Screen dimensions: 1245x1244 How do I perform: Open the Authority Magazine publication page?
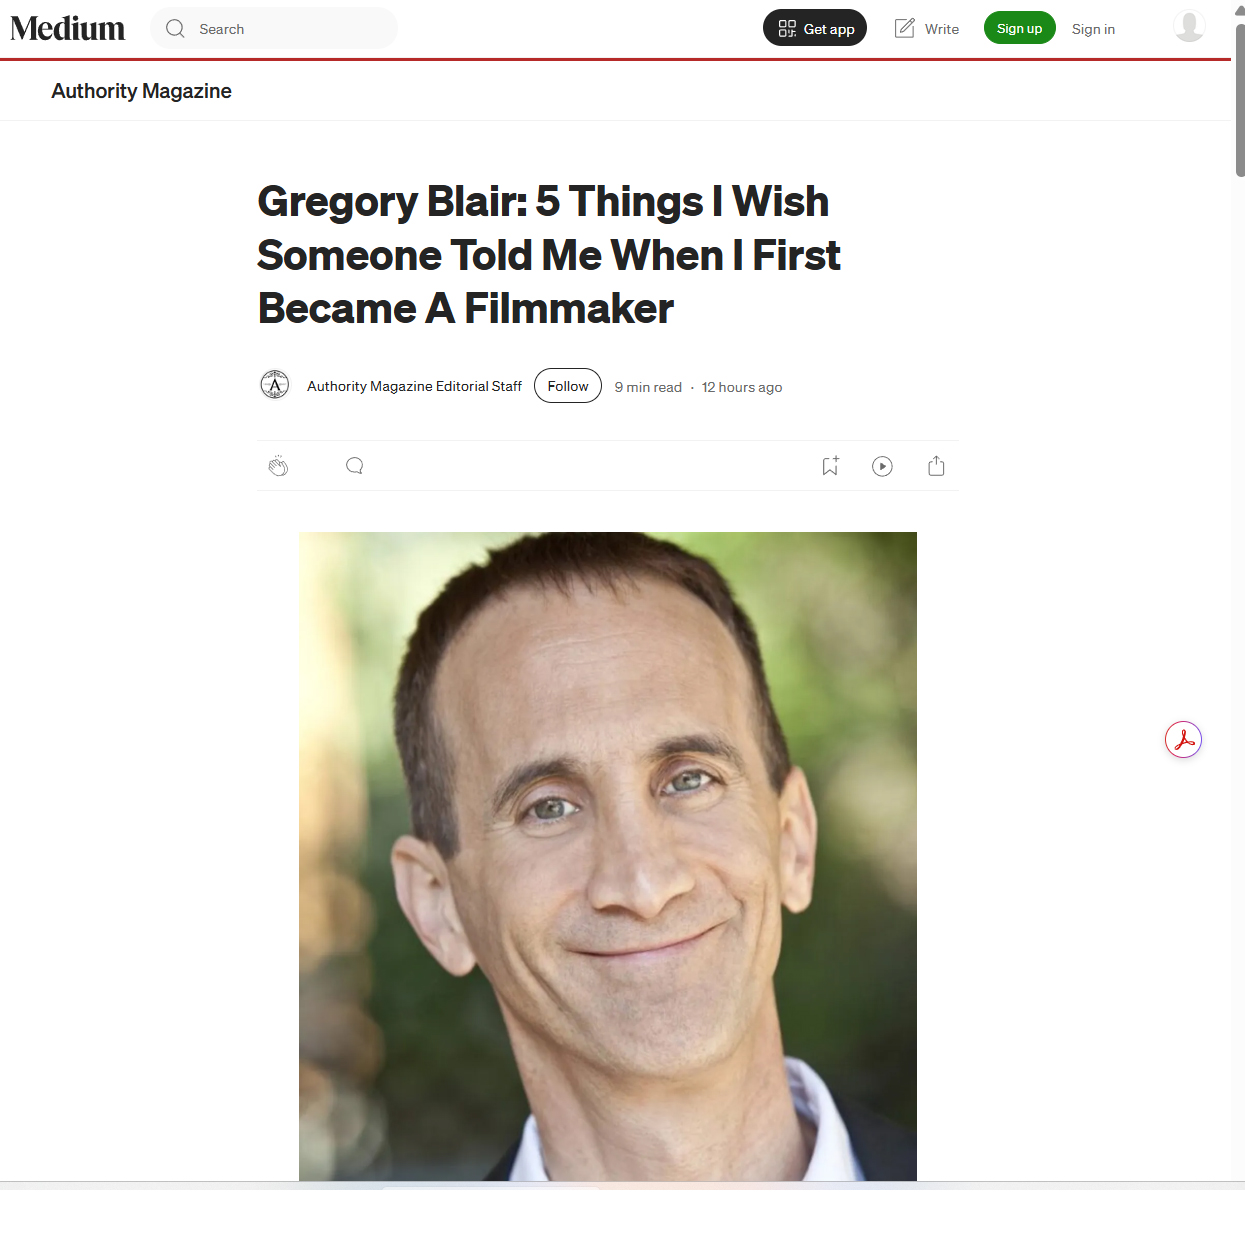tap(141, 91)
